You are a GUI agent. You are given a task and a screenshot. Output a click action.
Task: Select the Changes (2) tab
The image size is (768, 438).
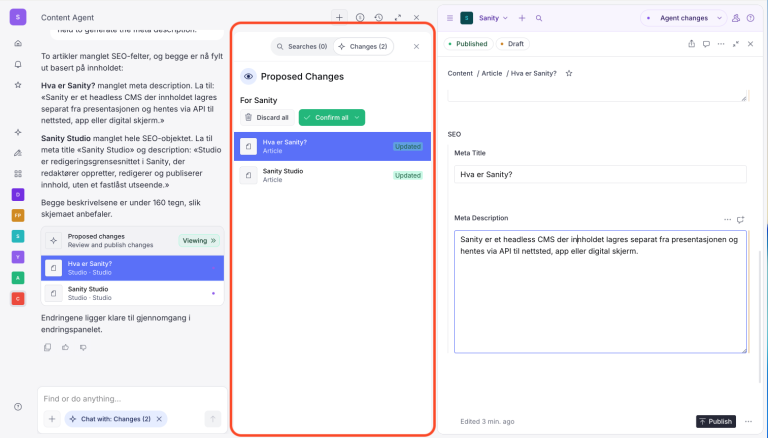pyautogui.click(x=363, y=47)
